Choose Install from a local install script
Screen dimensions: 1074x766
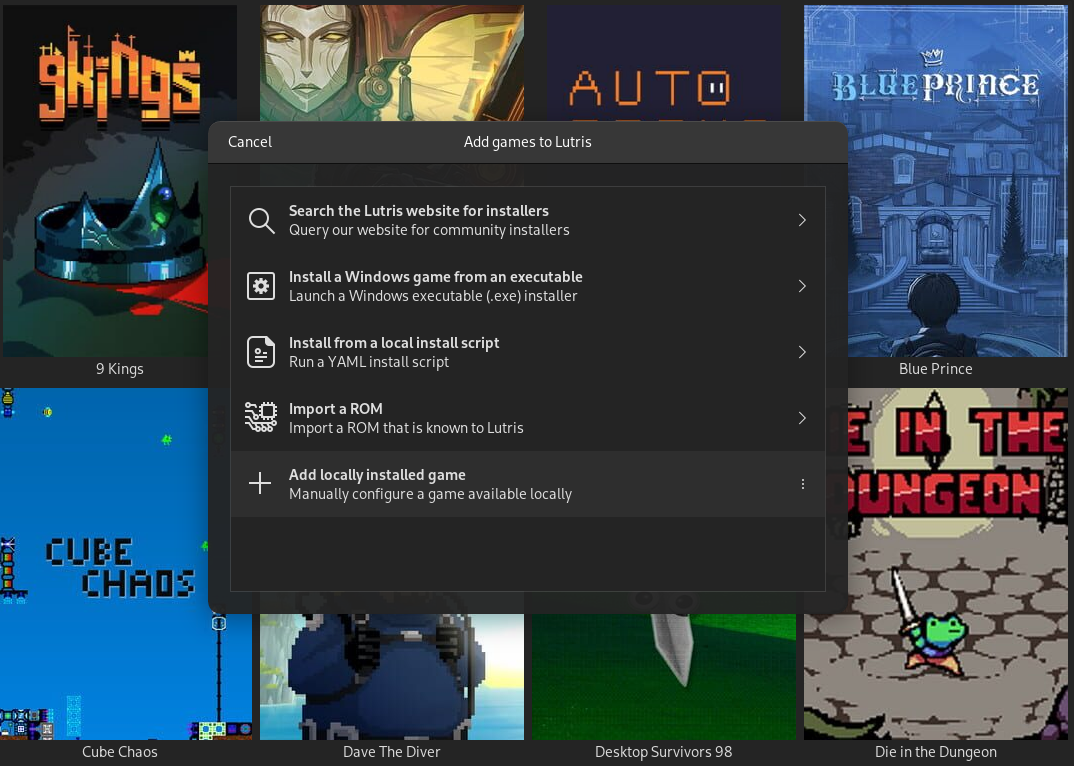click(x=527, y=352)
